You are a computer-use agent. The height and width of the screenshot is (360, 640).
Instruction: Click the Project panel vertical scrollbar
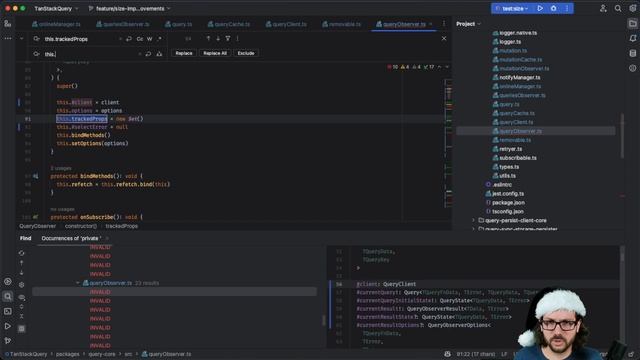point(622,135)
